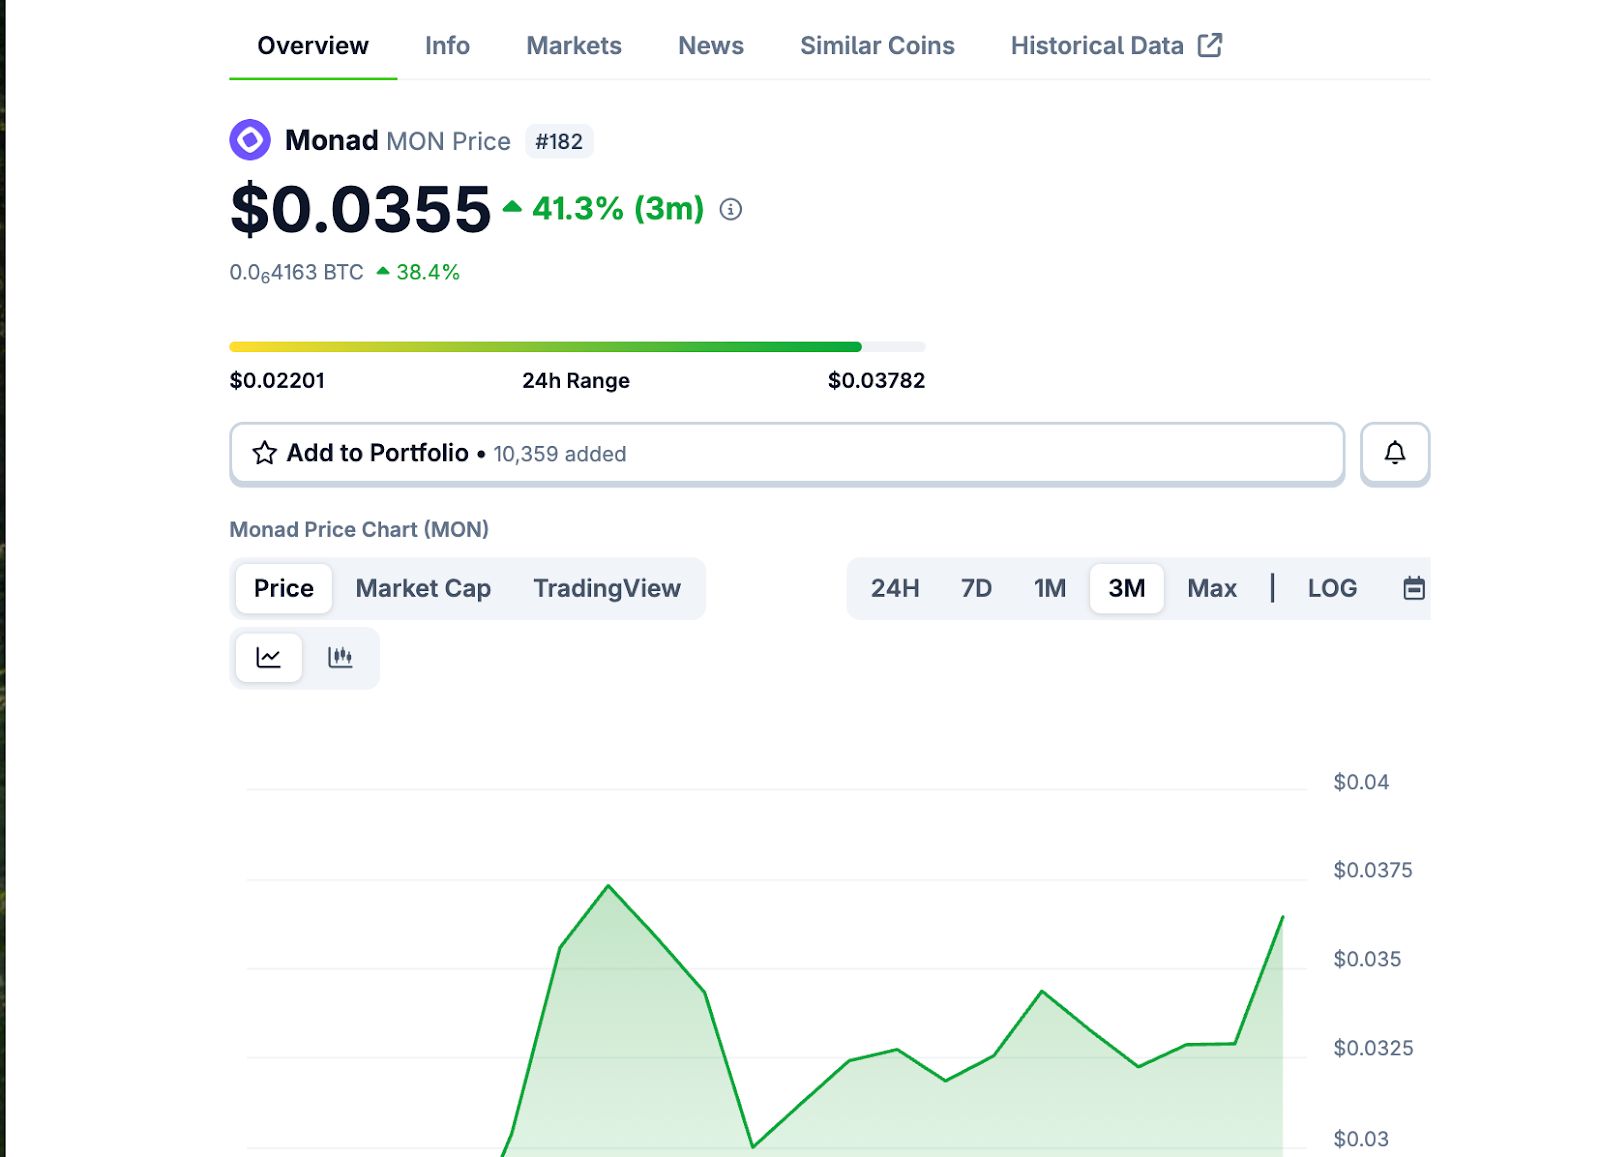
Task: Open Historical Data for Monad
Action: (1096, 45)
